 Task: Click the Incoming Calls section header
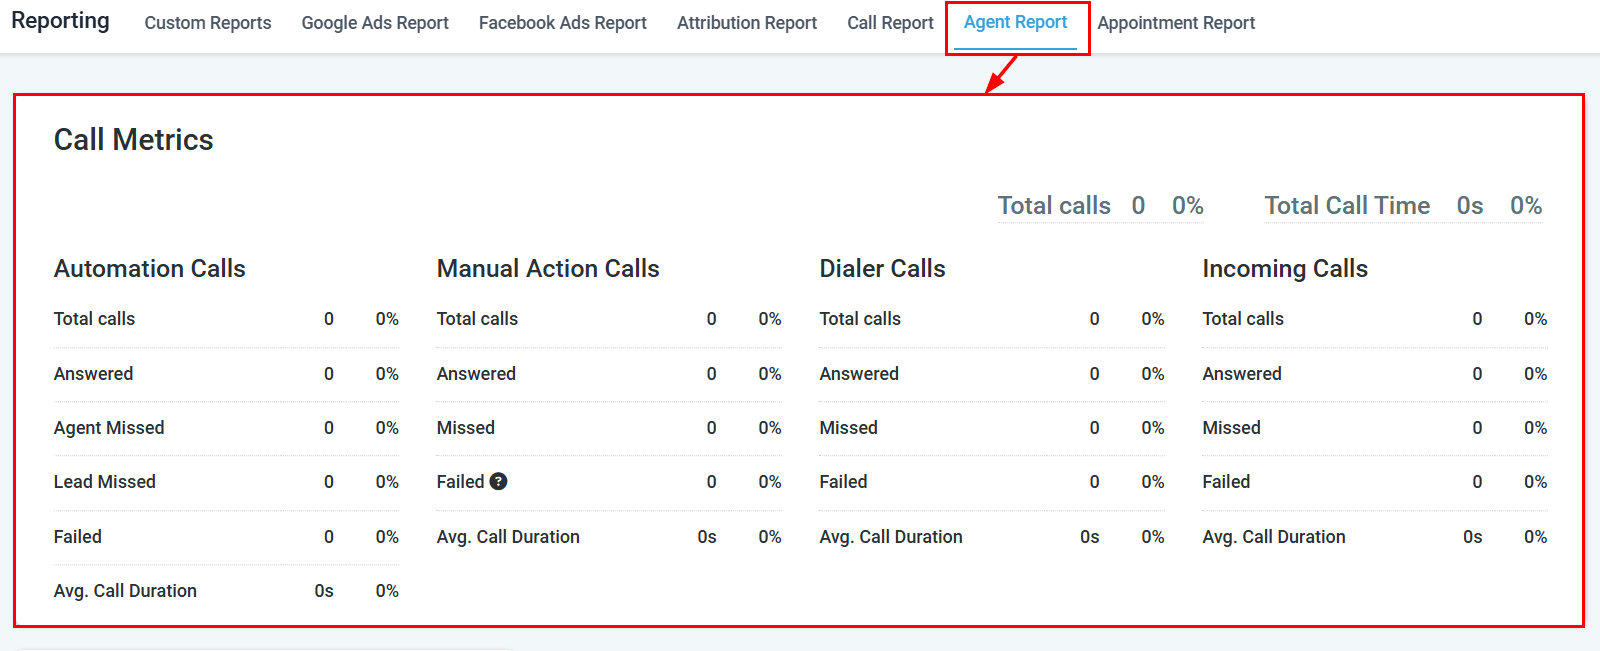coord(1284,268)
